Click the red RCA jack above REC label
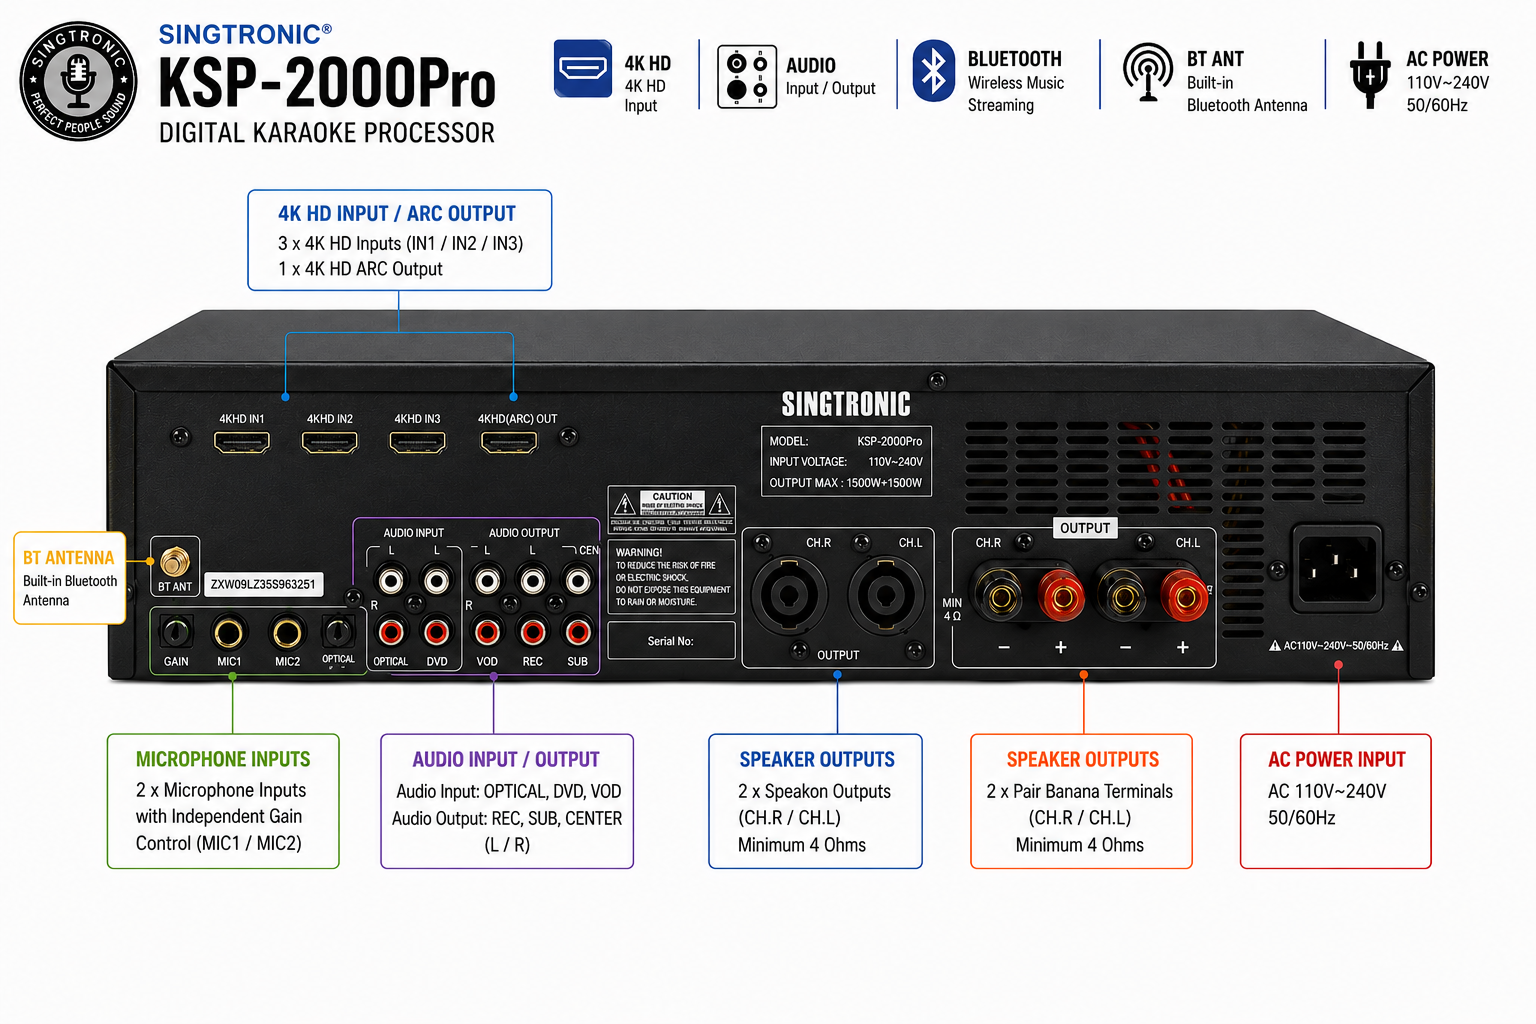1536x1024 pixels. tap(533, 632)
